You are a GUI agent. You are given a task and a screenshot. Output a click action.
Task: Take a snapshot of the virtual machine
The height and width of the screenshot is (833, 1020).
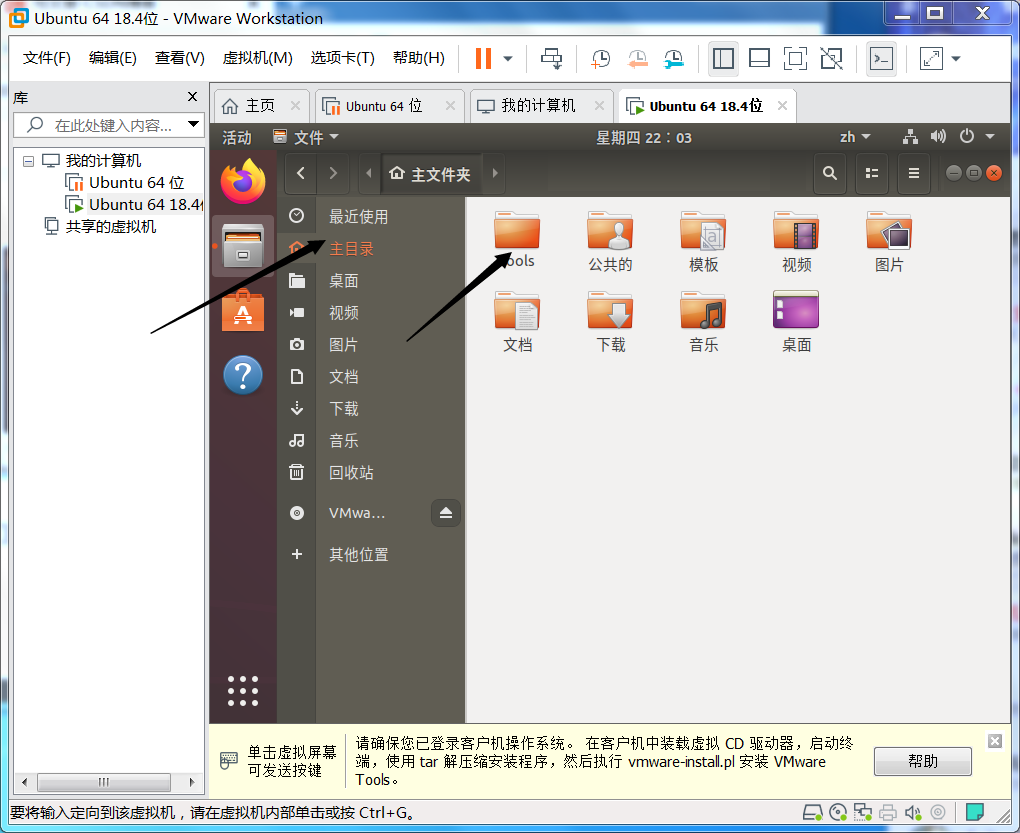coord(600,59)
